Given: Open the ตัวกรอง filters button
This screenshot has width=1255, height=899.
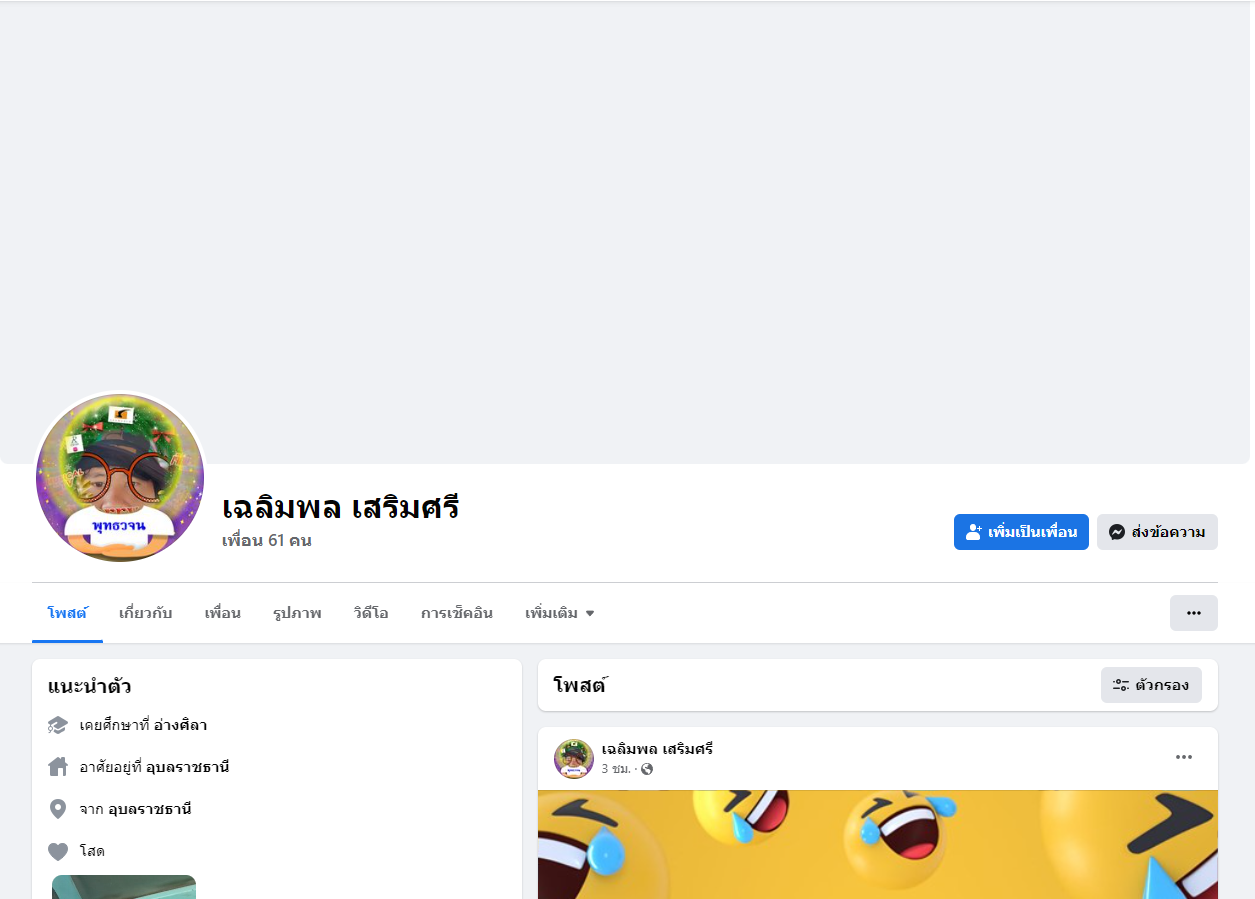Looking at the screenshot, I should (1151, 685).
